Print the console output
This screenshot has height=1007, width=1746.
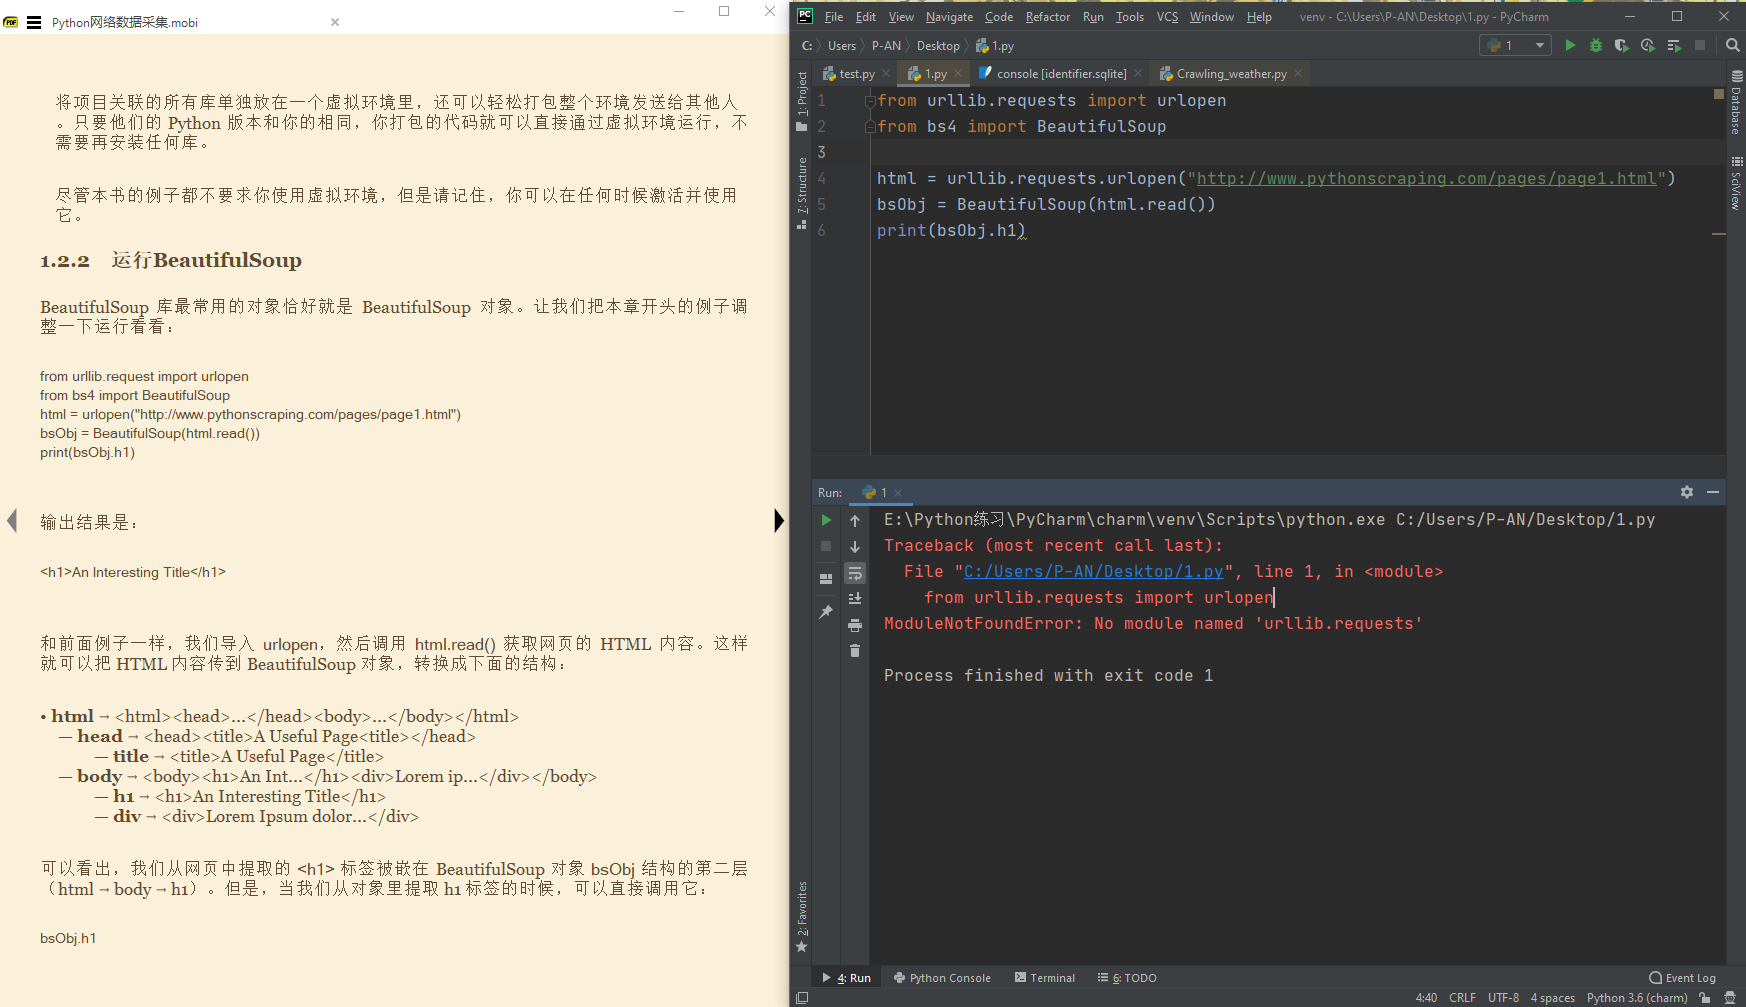tap(855, 625)
